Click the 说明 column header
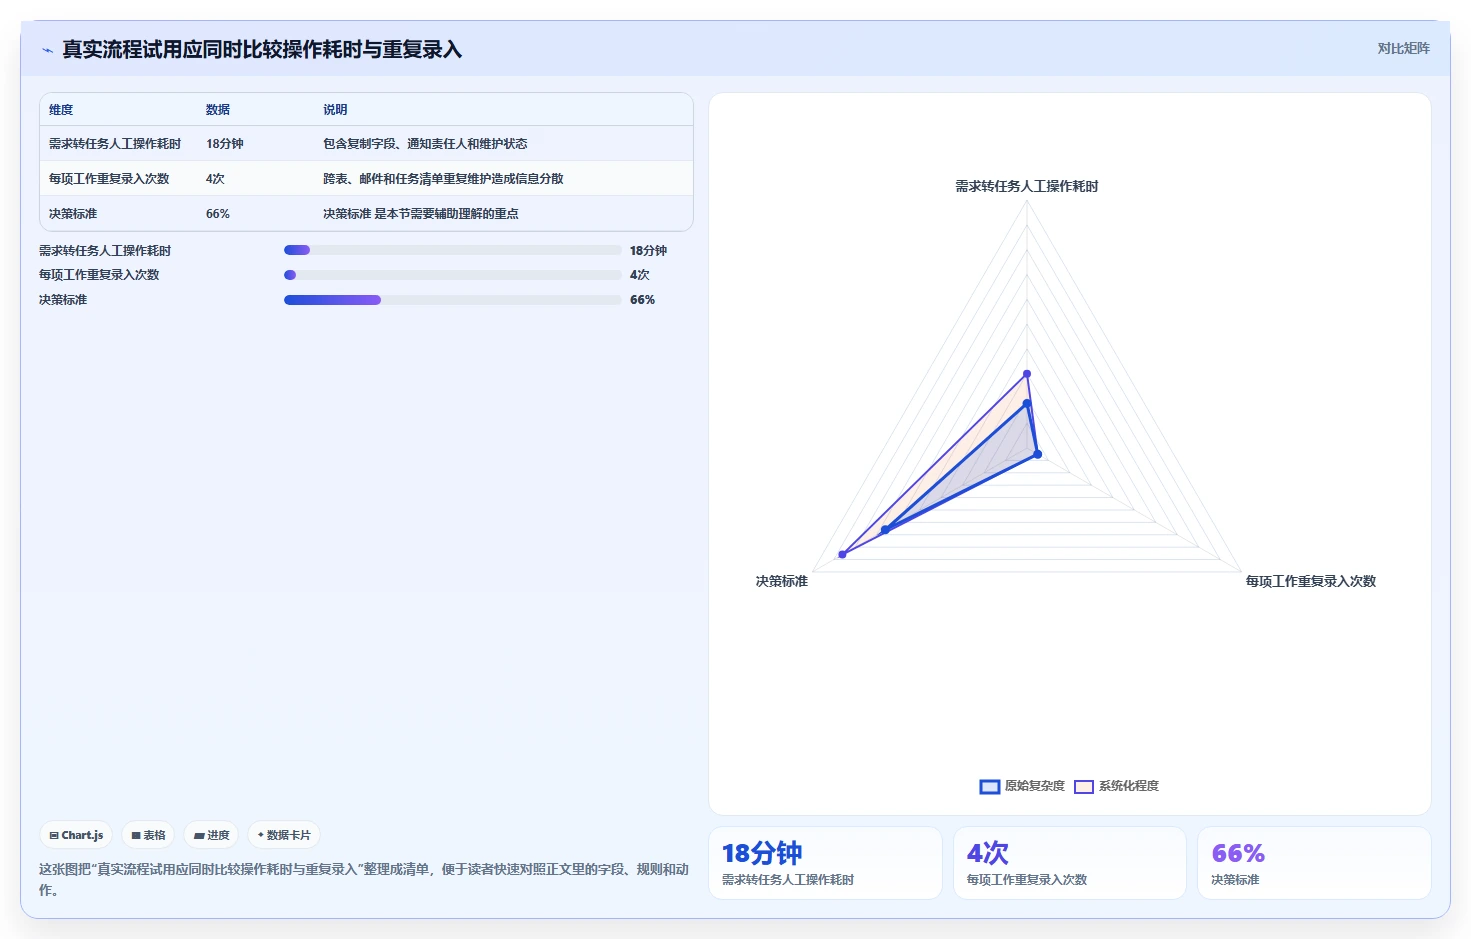The width and height of the screenshot is (1471, 939). 335,110
